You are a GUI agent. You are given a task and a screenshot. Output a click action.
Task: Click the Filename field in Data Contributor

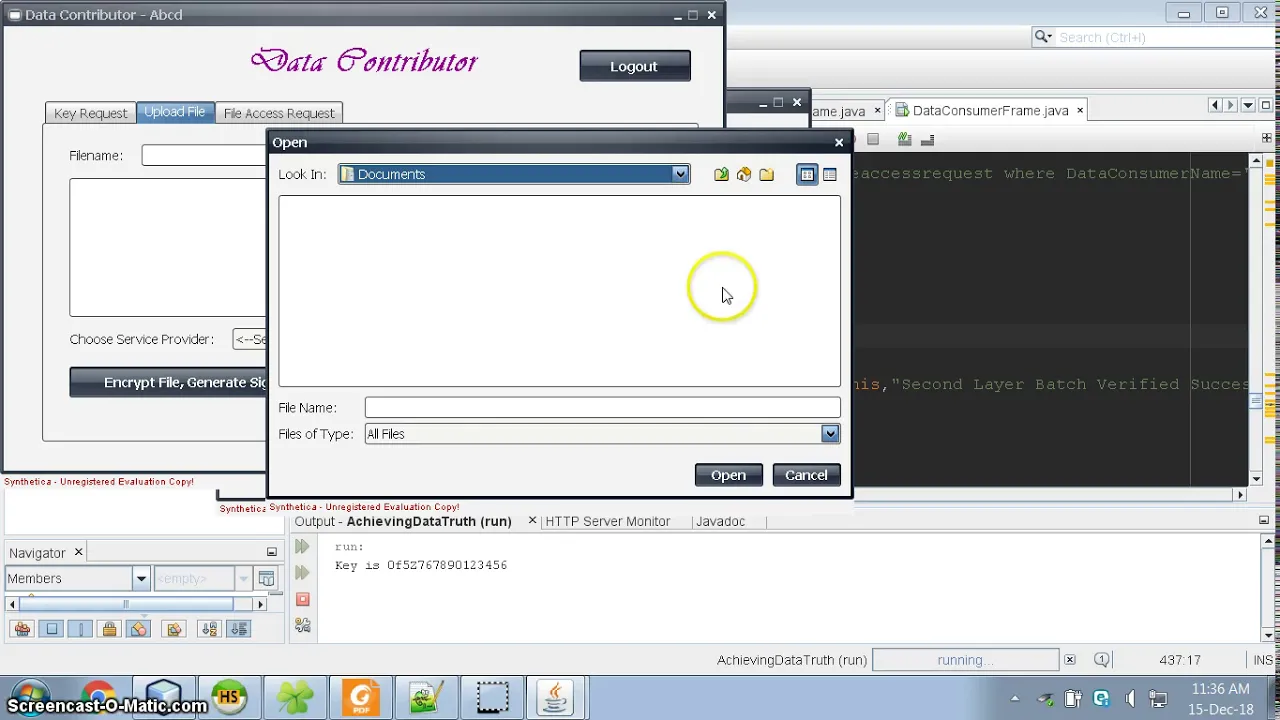click(x=205, y=155)
